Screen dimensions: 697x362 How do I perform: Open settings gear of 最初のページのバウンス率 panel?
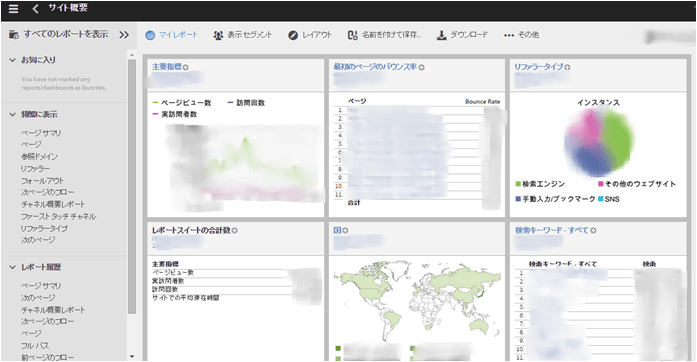(421, 67)
